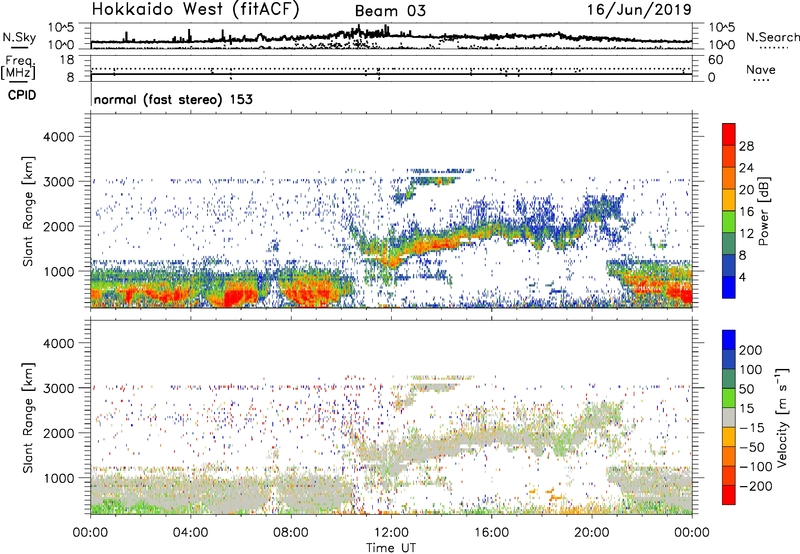Screen dimensions: 800x554
Task: Click the '-15' velocity scale value
Action: (x=752, y=428)
